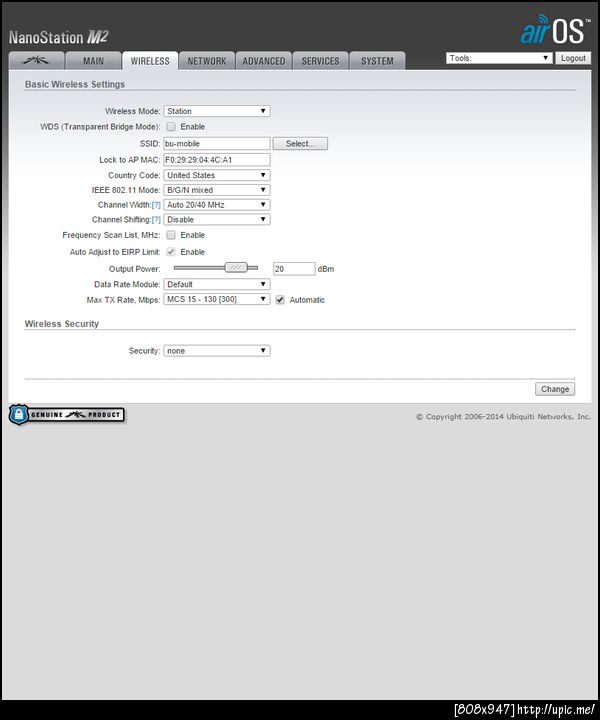Viewport: 600px width, 720px height.
Task: Open the IEEE 802.11 Mode dropdown
Action: pyautogui.click(x=217, y=190)
